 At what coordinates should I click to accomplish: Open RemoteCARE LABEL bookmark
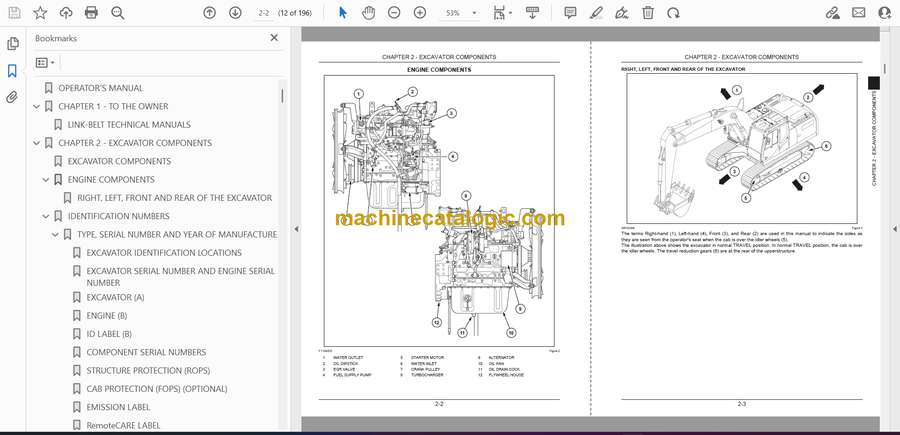click(123, 425)
